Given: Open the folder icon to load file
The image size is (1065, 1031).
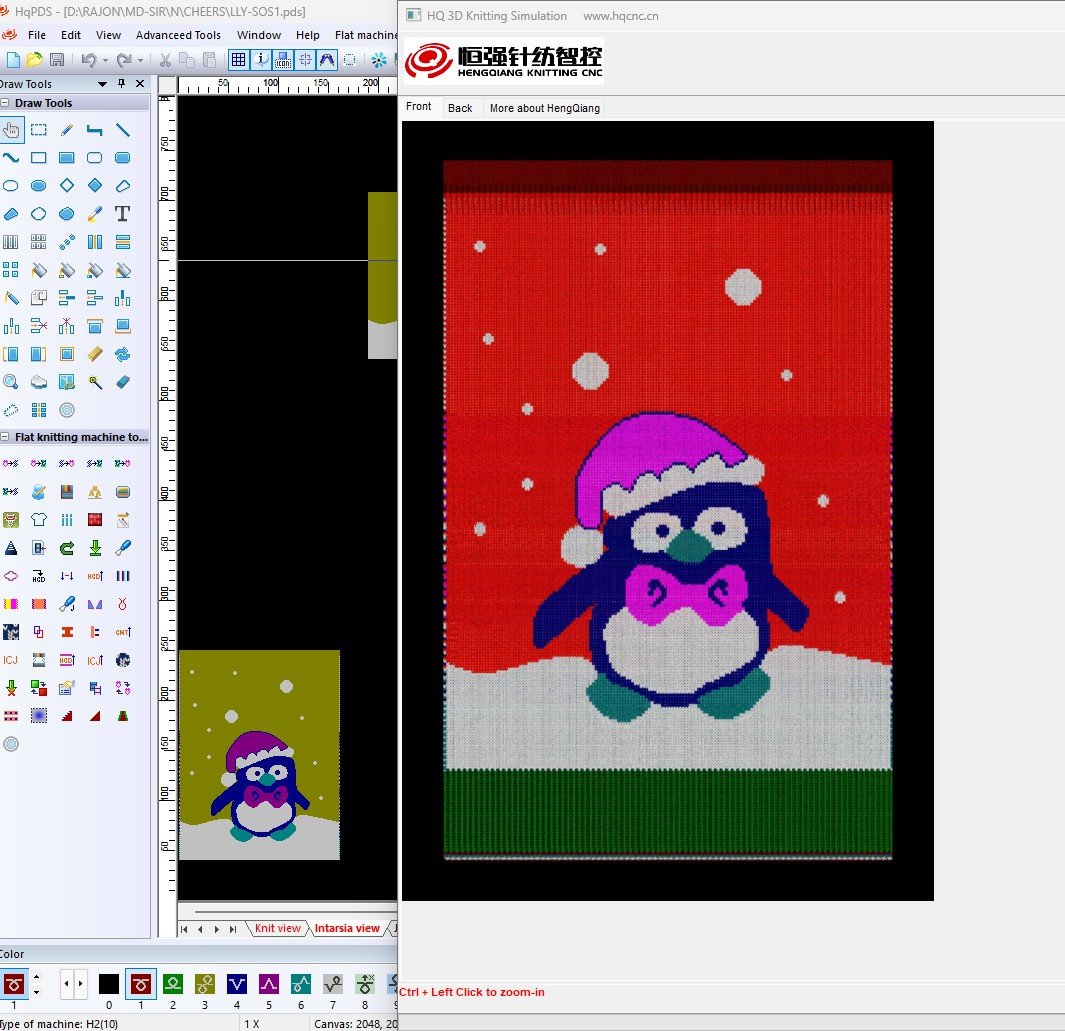Looking at the screenshot, I should click(x=34, y=60).
